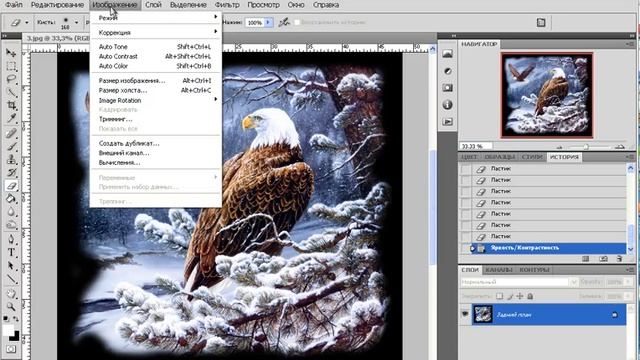This screenshot has width=640, height=360.
Task: Select the Lasso tool
Action: tap(11, 79)
